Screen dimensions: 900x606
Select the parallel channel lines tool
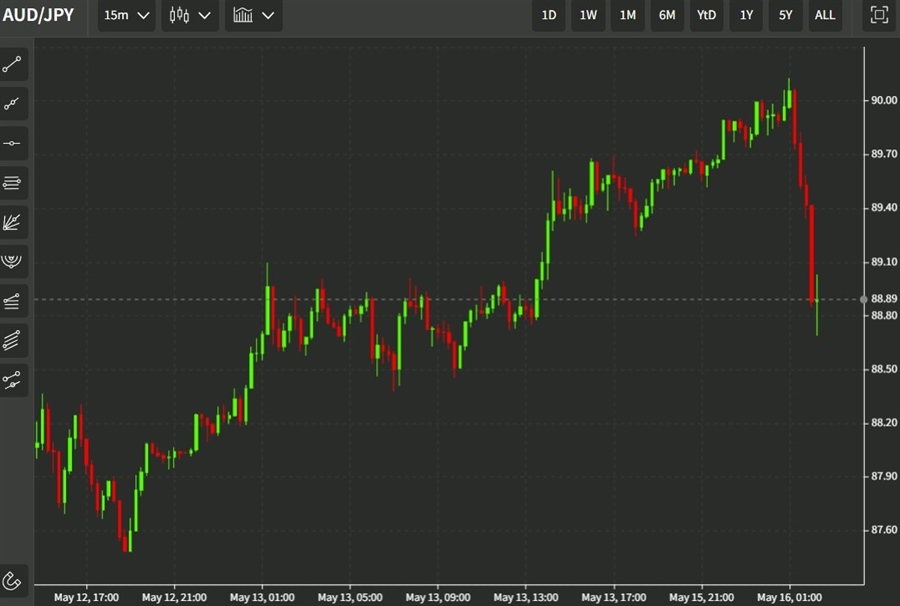click(x=12, y=340)
